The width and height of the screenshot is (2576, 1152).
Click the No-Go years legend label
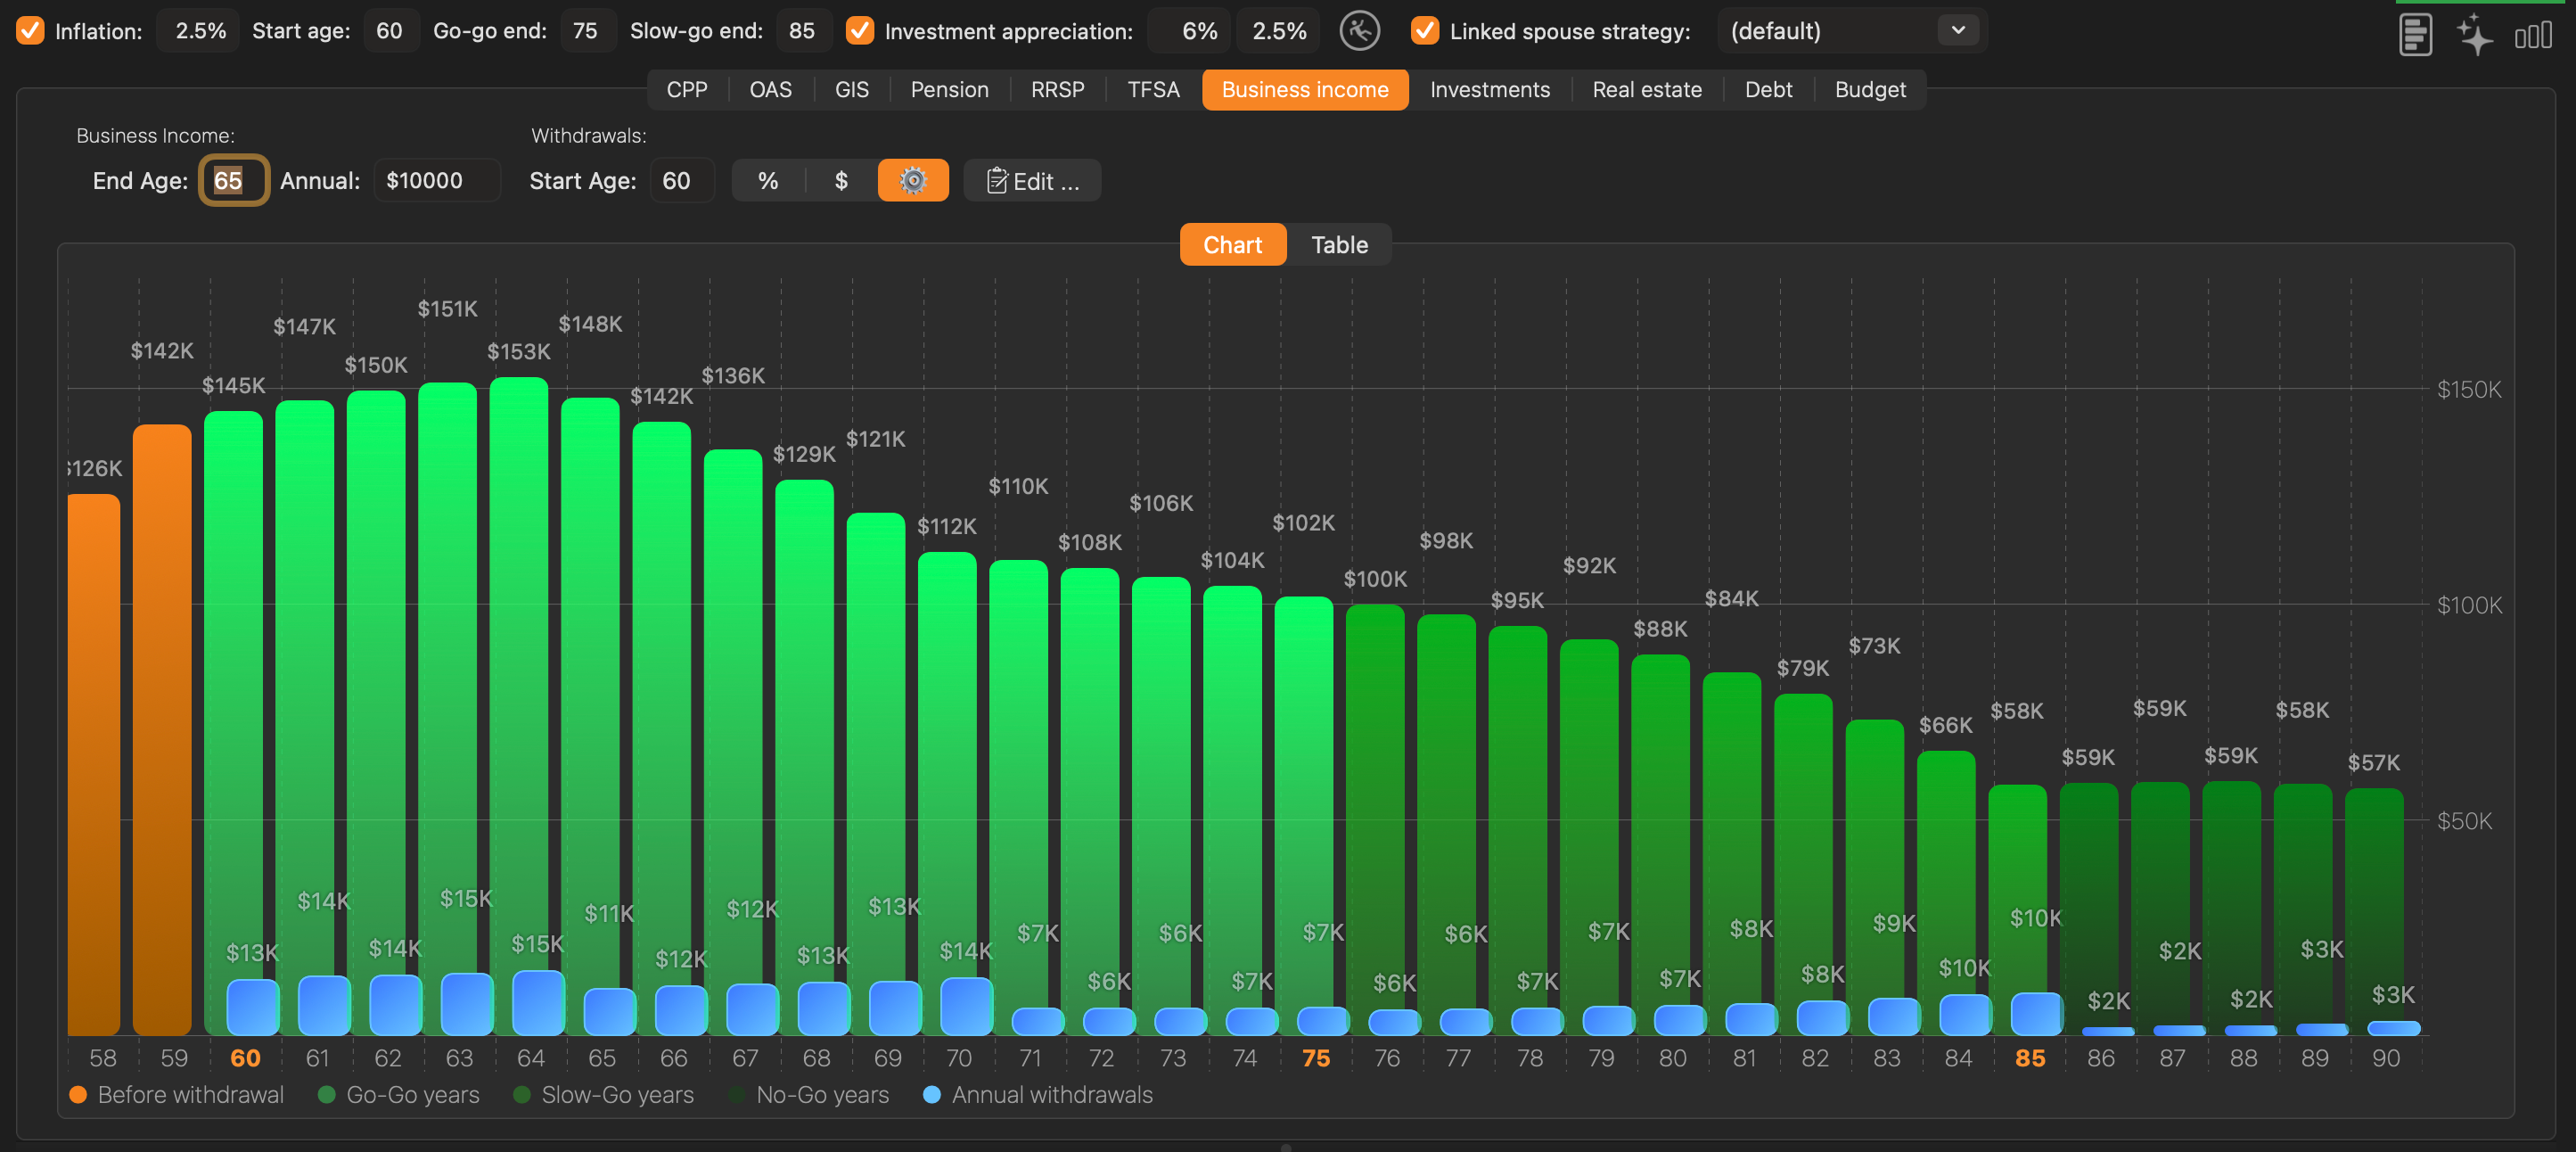pyautogui.click(x=822, y=1095)
